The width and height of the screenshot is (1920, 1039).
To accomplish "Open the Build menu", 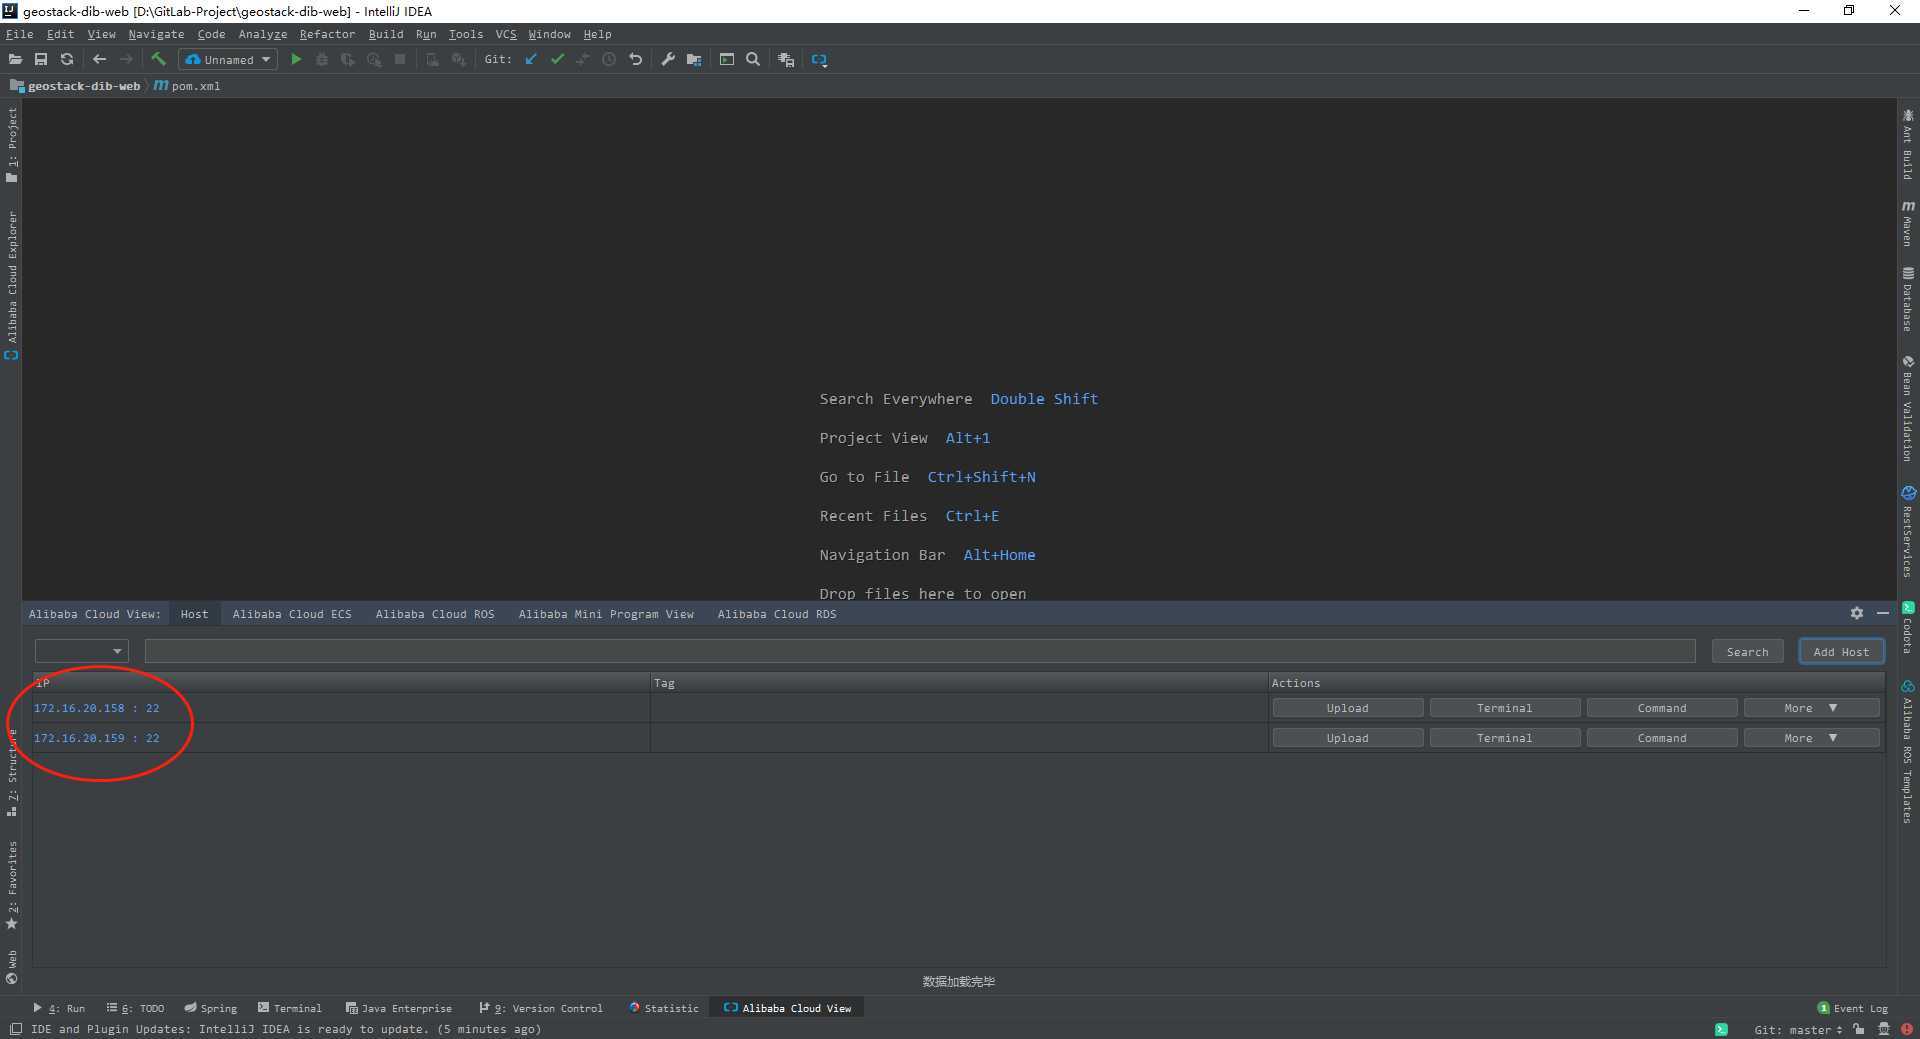I will coord(386,34).
